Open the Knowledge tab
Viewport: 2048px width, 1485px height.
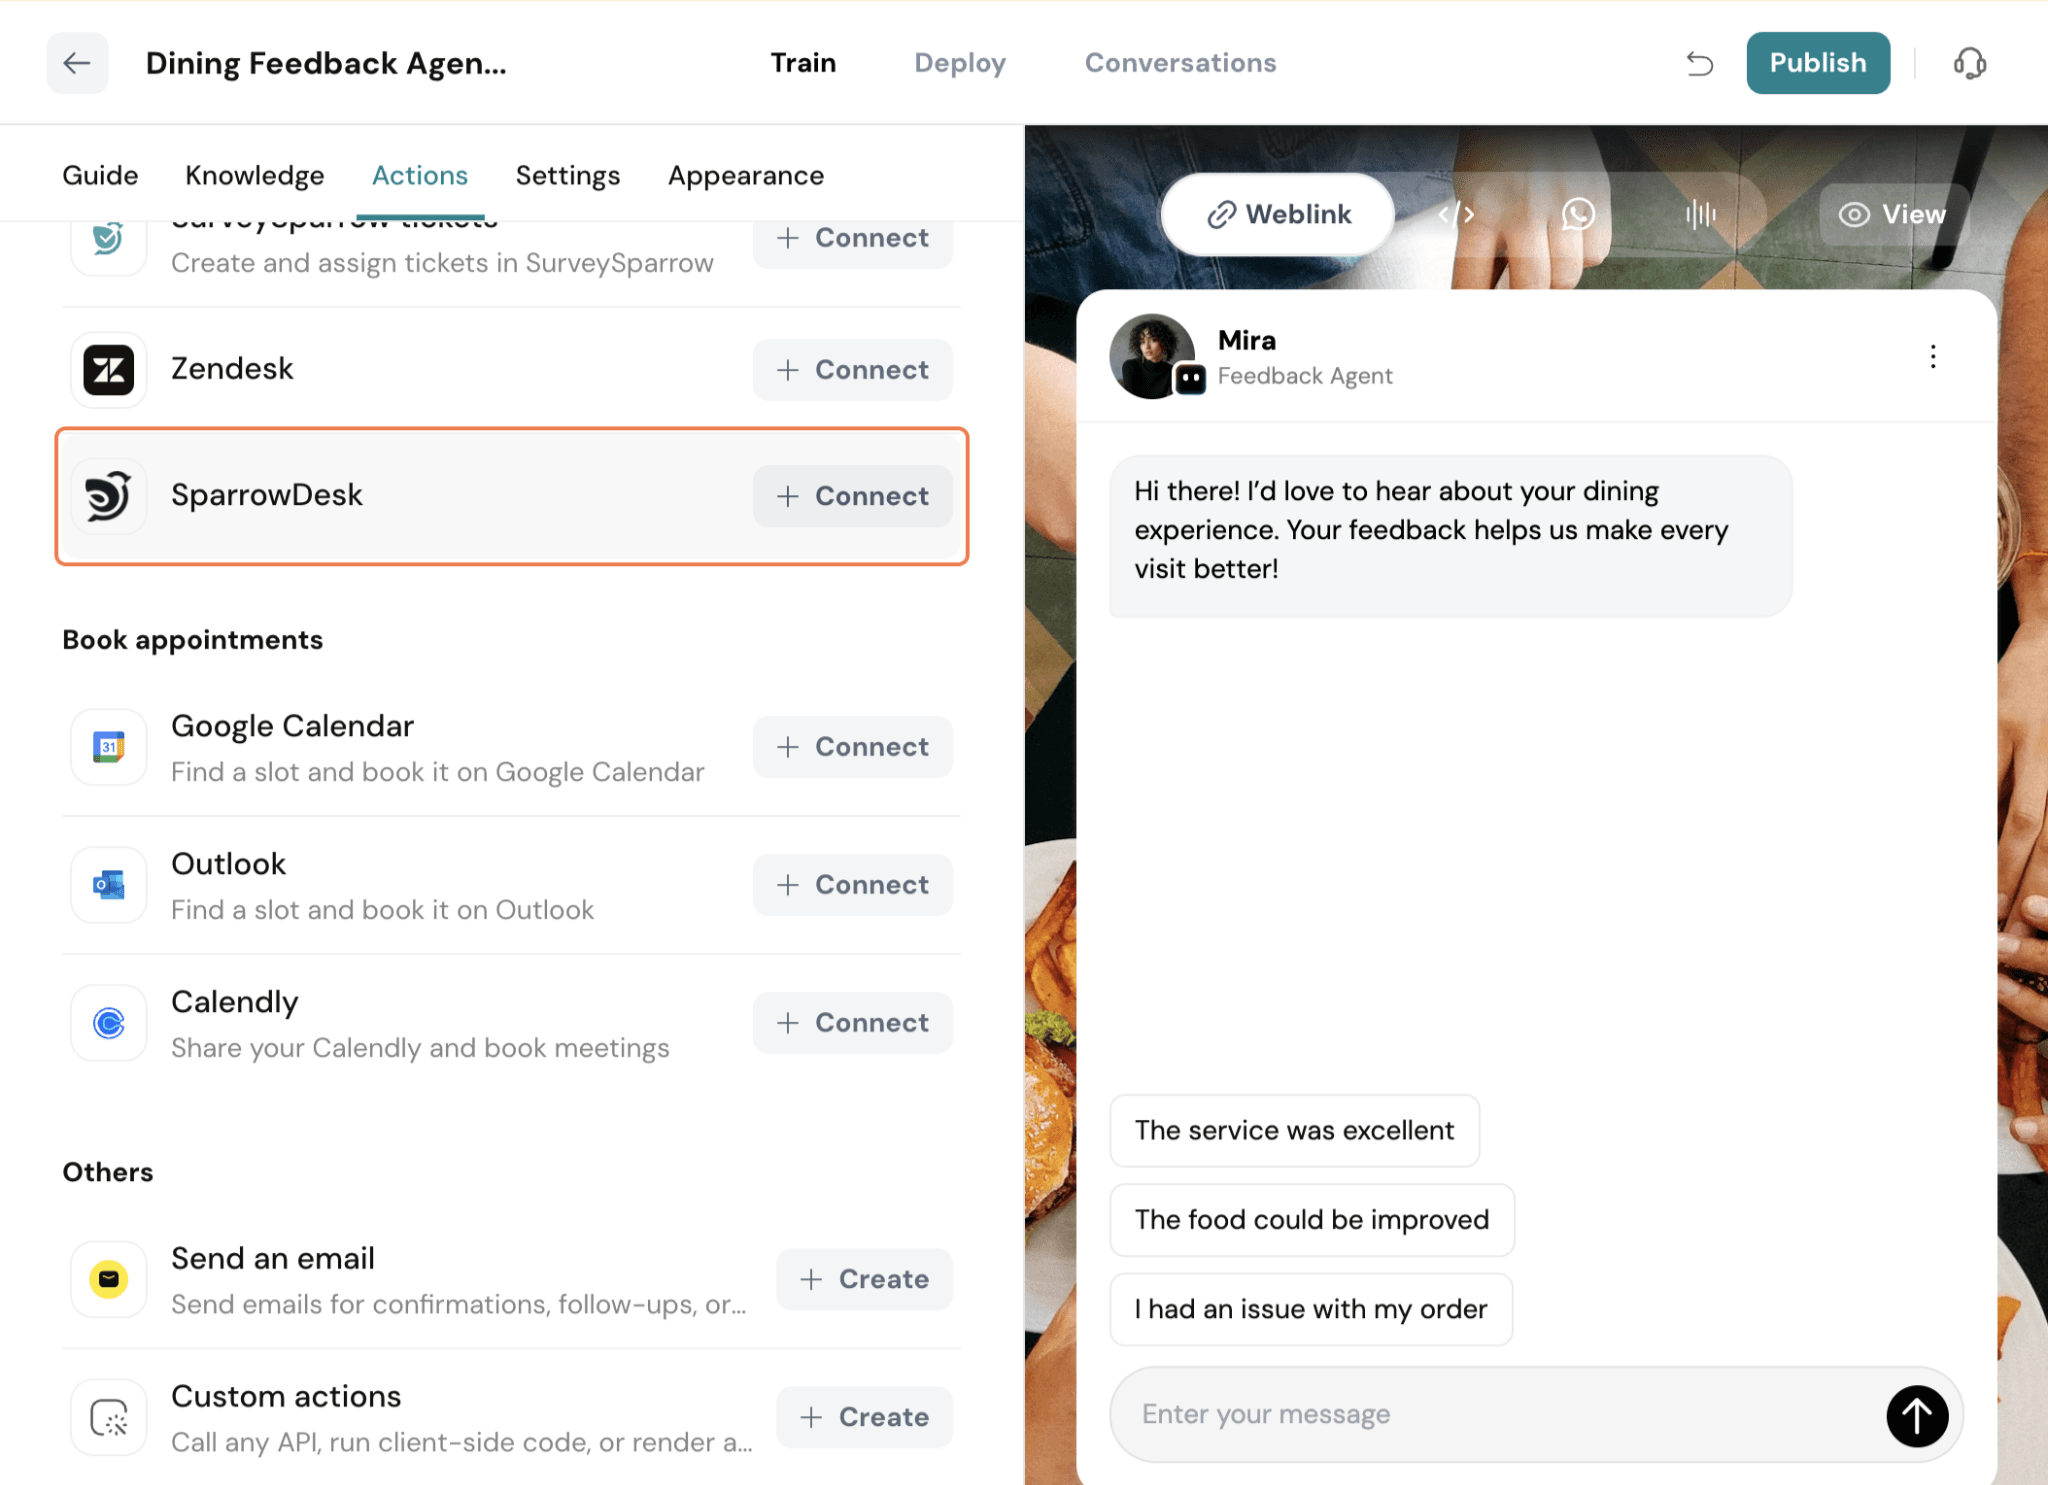pyautogui.click(x=255, y=176)
